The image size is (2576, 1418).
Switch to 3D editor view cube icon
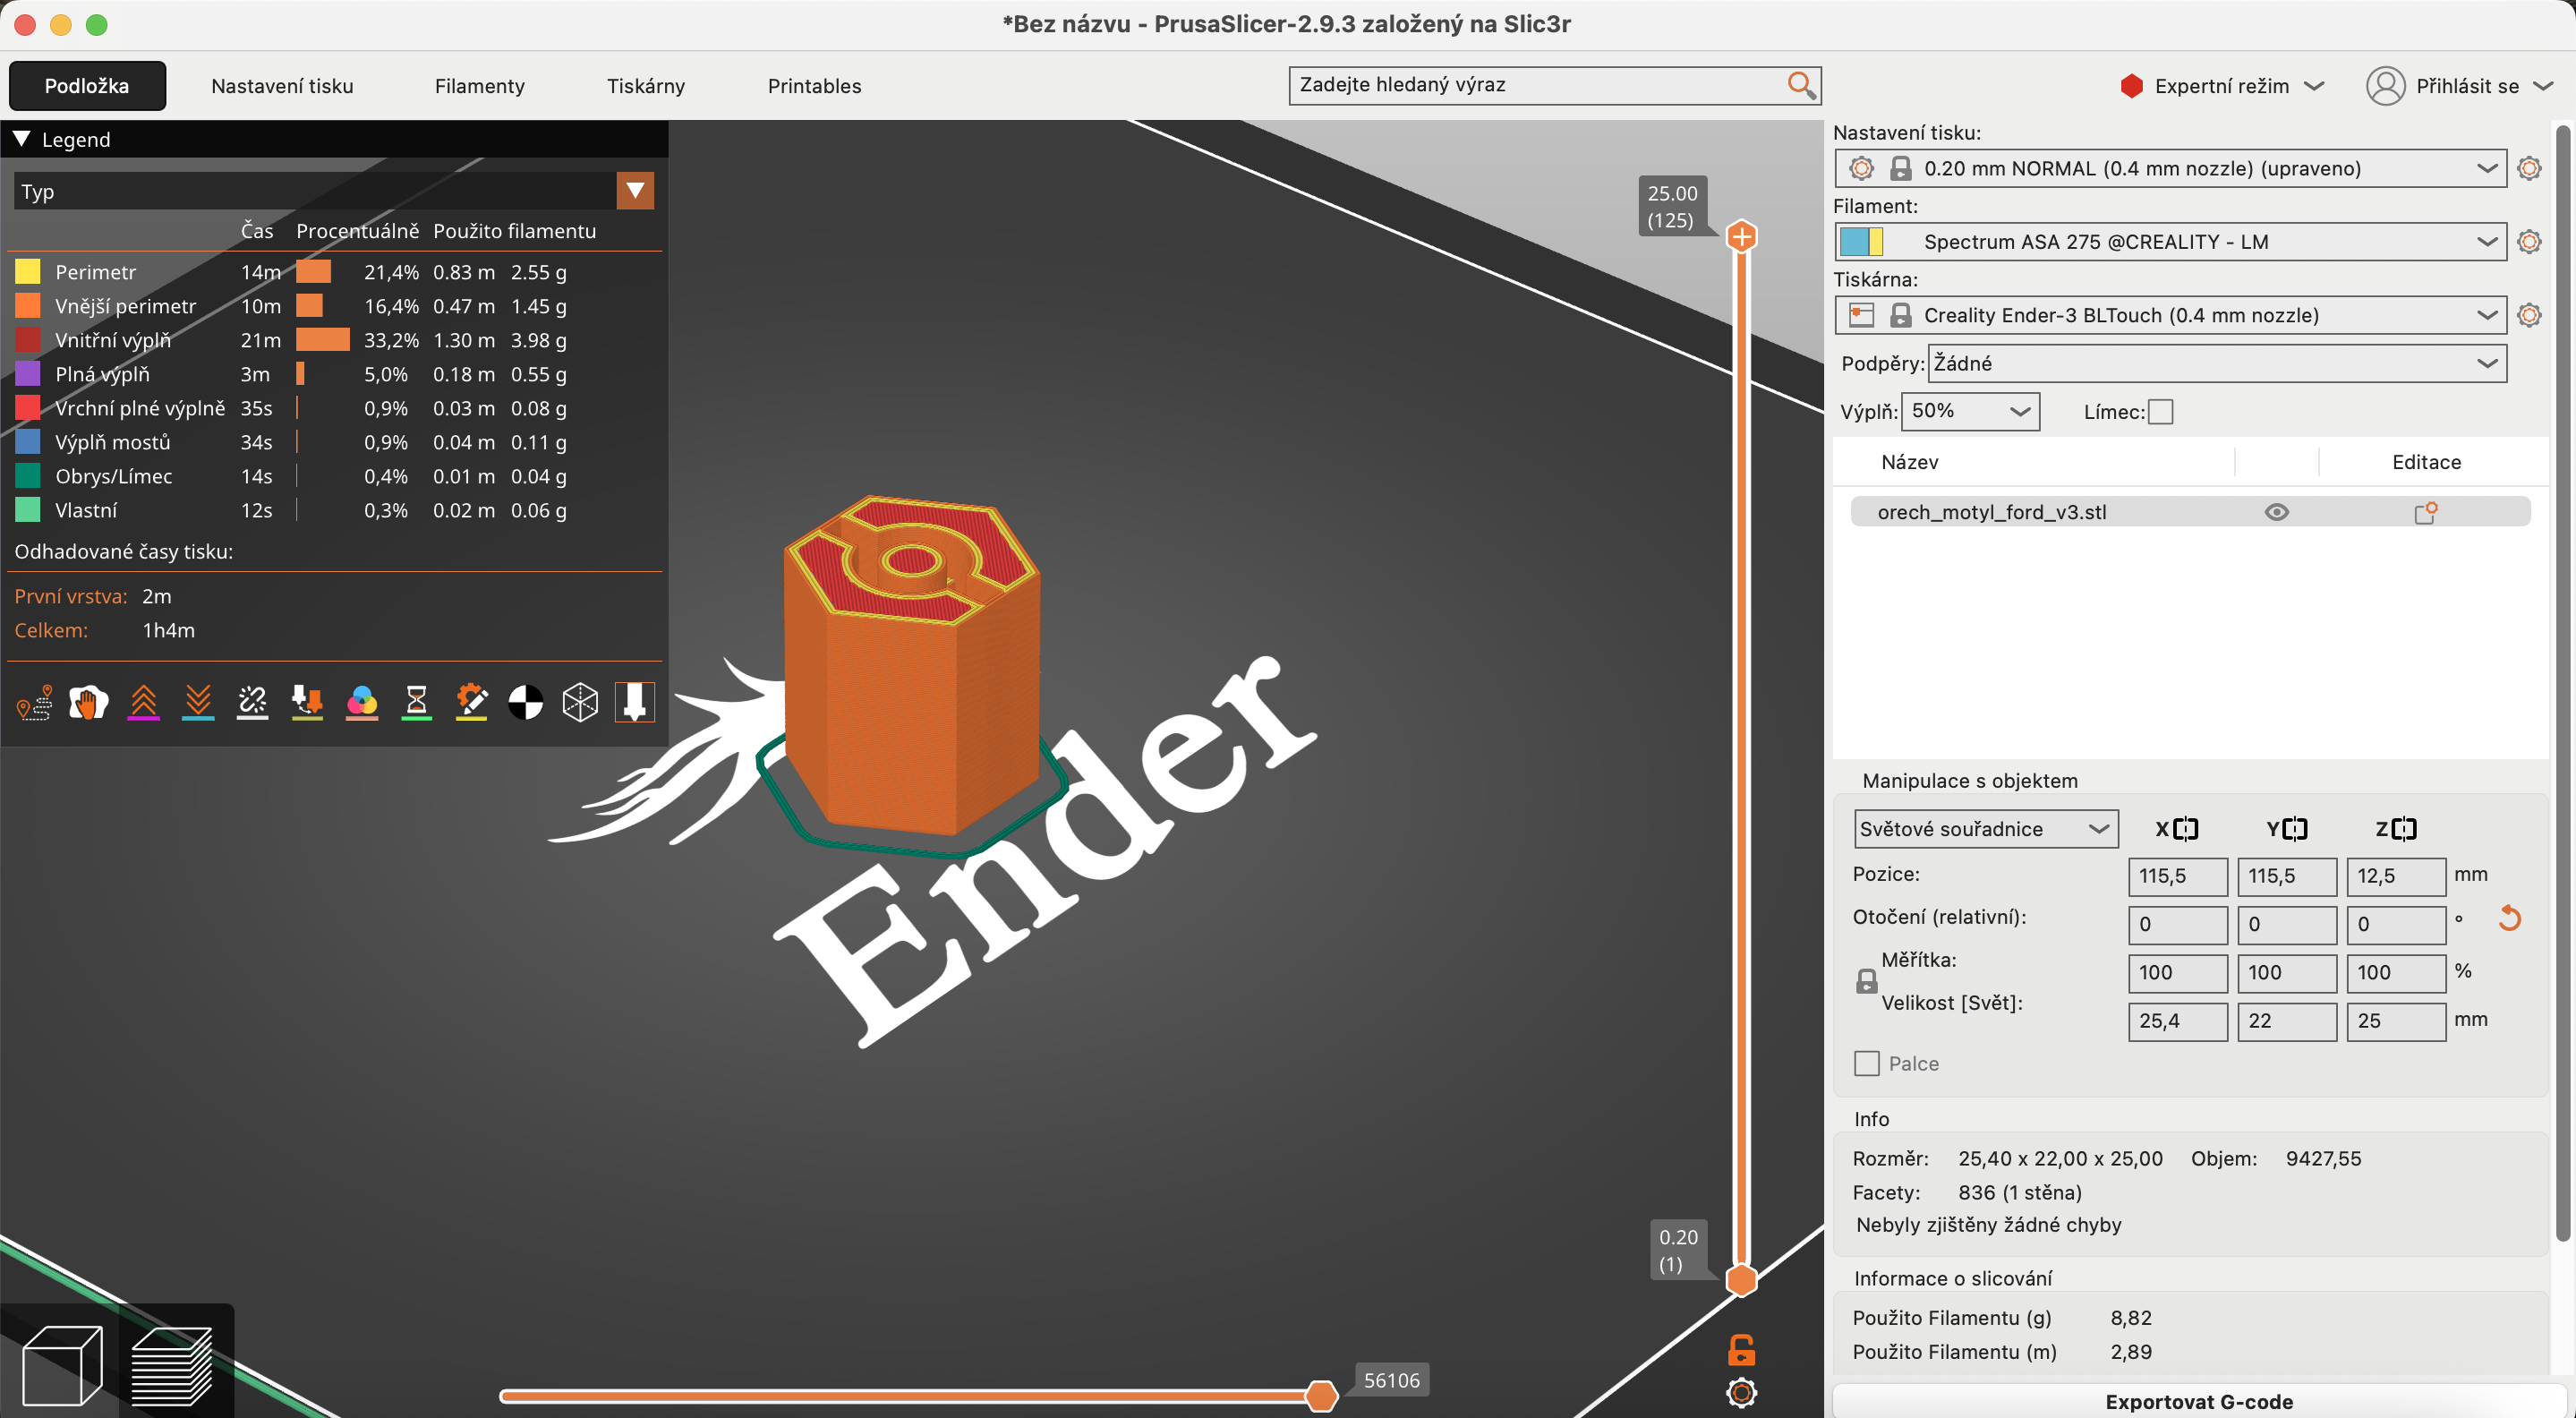tap(62, 1365)
